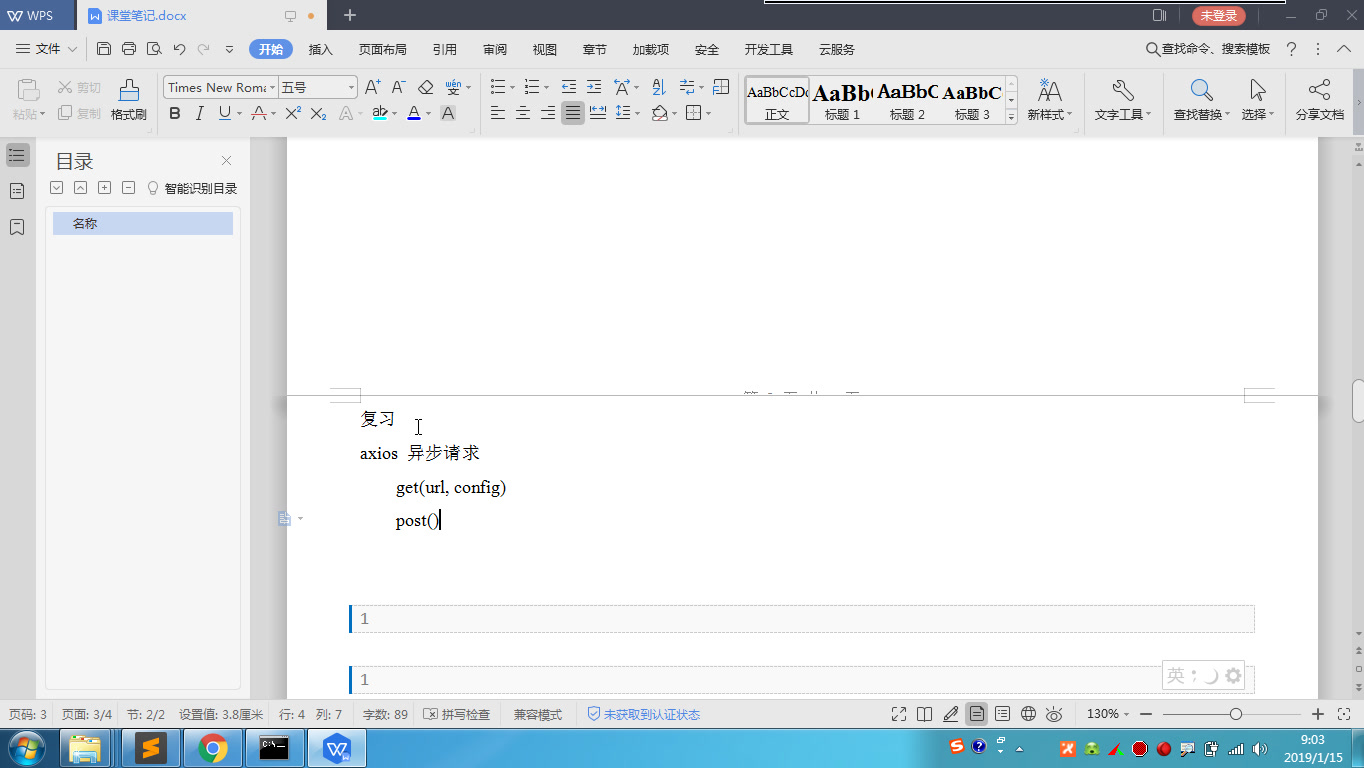Open the font name dropdown

270,88
